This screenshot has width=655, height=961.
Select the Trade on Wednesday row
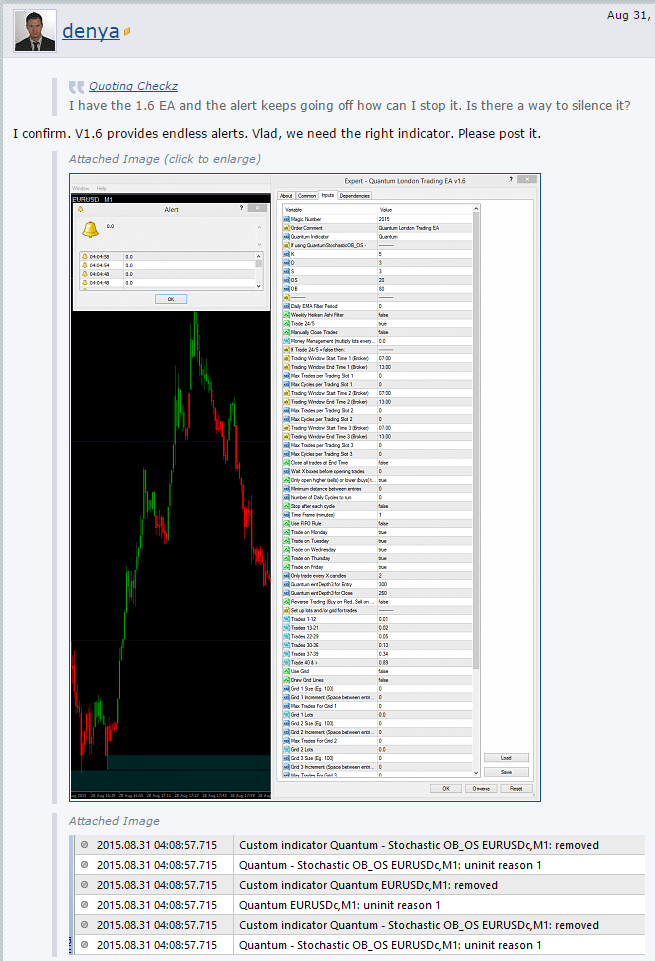pyautogui.click(x=377, y=550)
